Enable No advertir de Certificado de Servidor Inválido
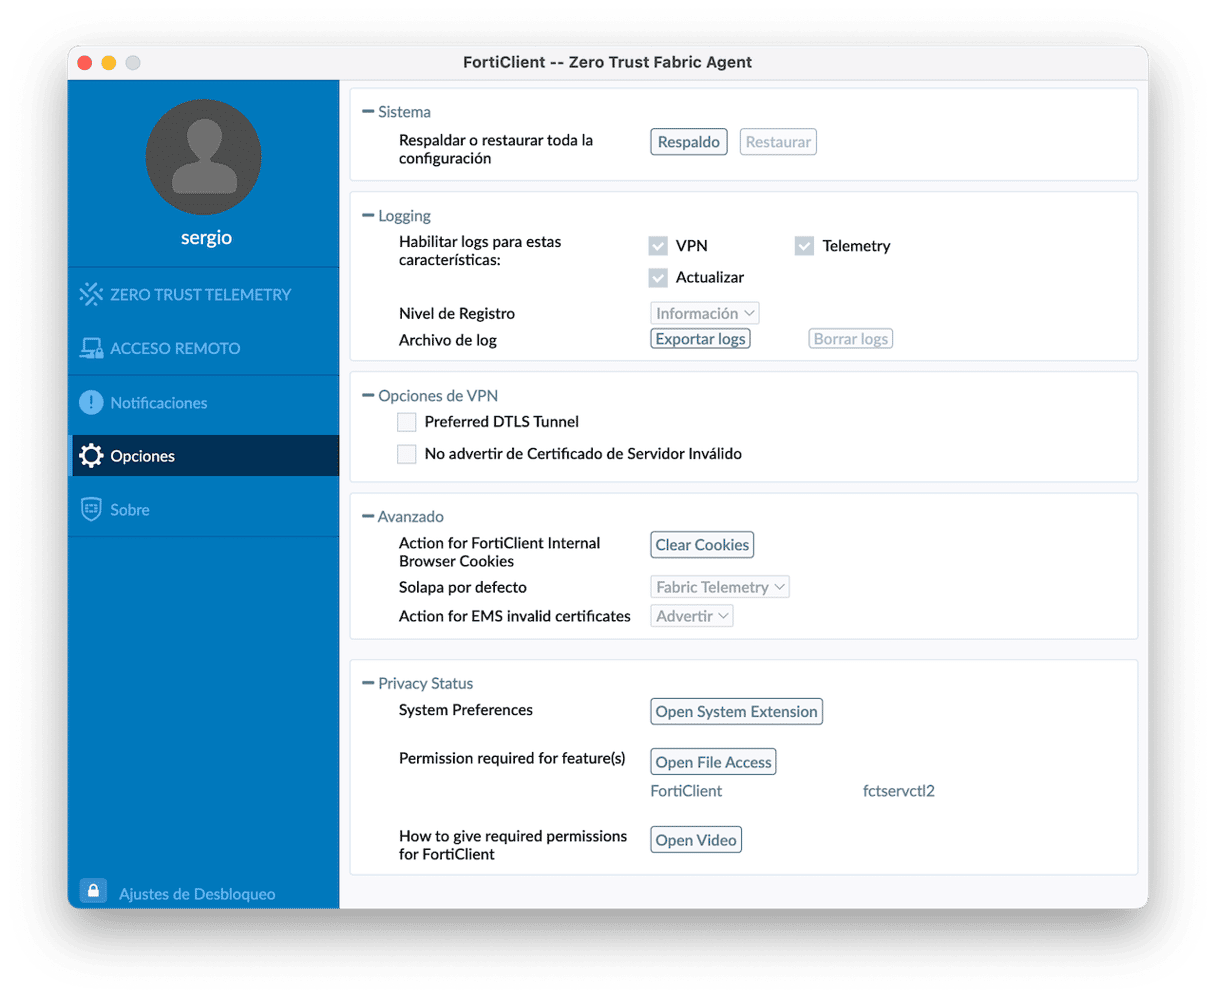 [407, 454]
